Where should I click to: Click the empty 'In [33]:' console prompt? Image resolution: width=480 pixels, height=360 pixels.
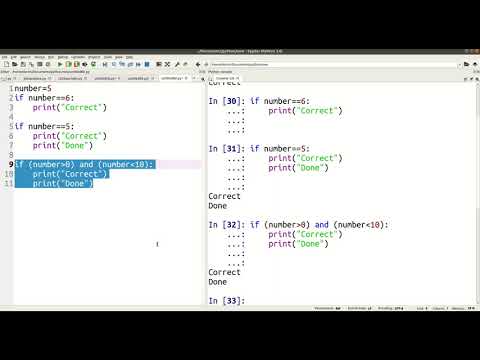pos(227,301)
